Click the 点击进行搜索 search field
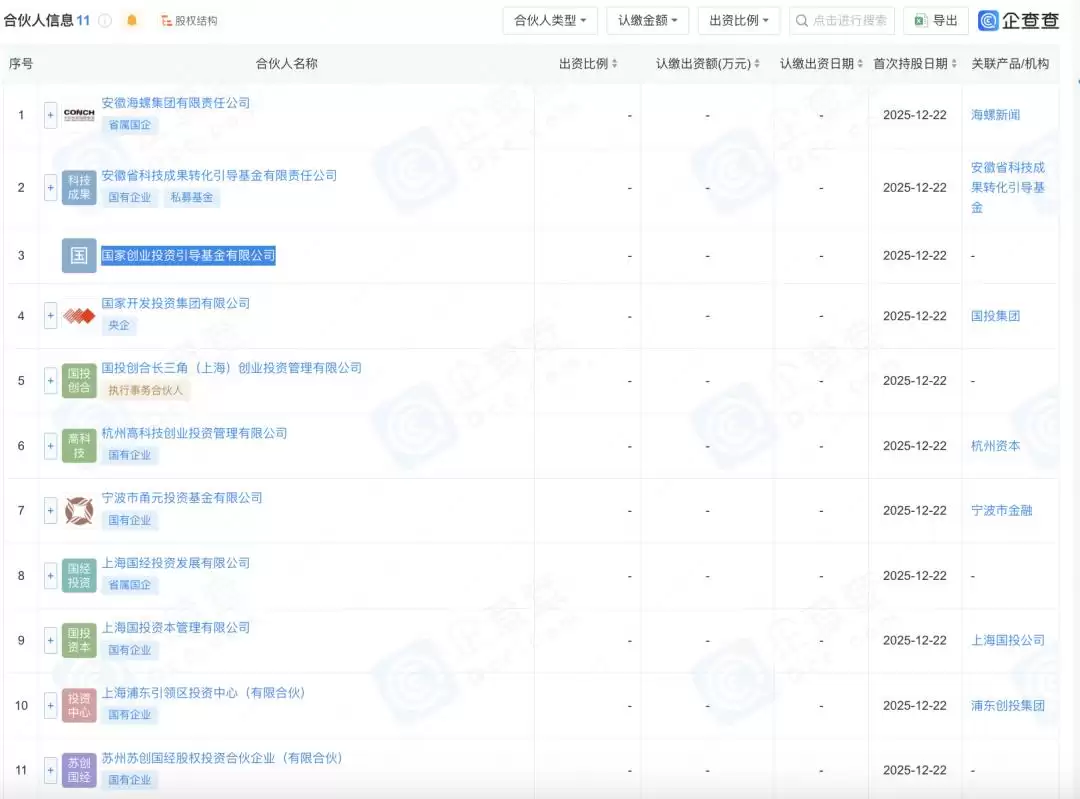 [841, 21]
